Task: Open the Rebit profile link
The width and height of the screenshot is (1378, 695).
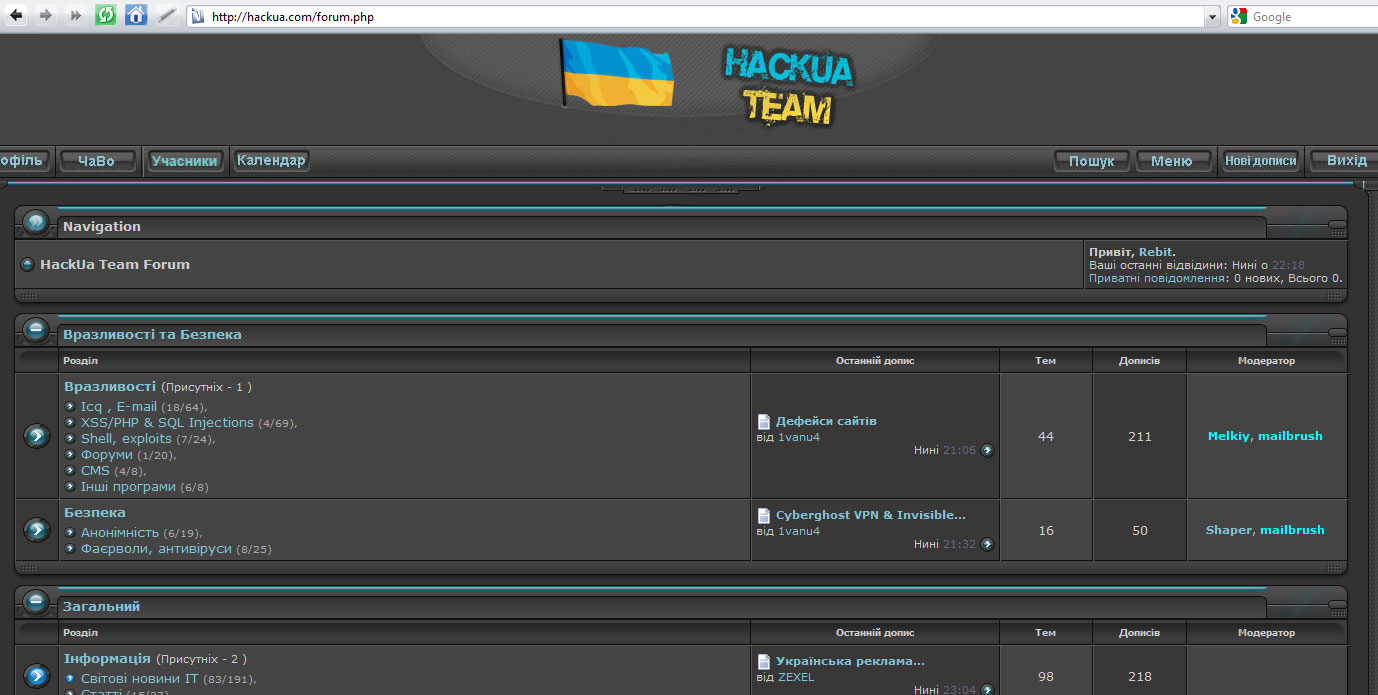Action: [1155, 252]
